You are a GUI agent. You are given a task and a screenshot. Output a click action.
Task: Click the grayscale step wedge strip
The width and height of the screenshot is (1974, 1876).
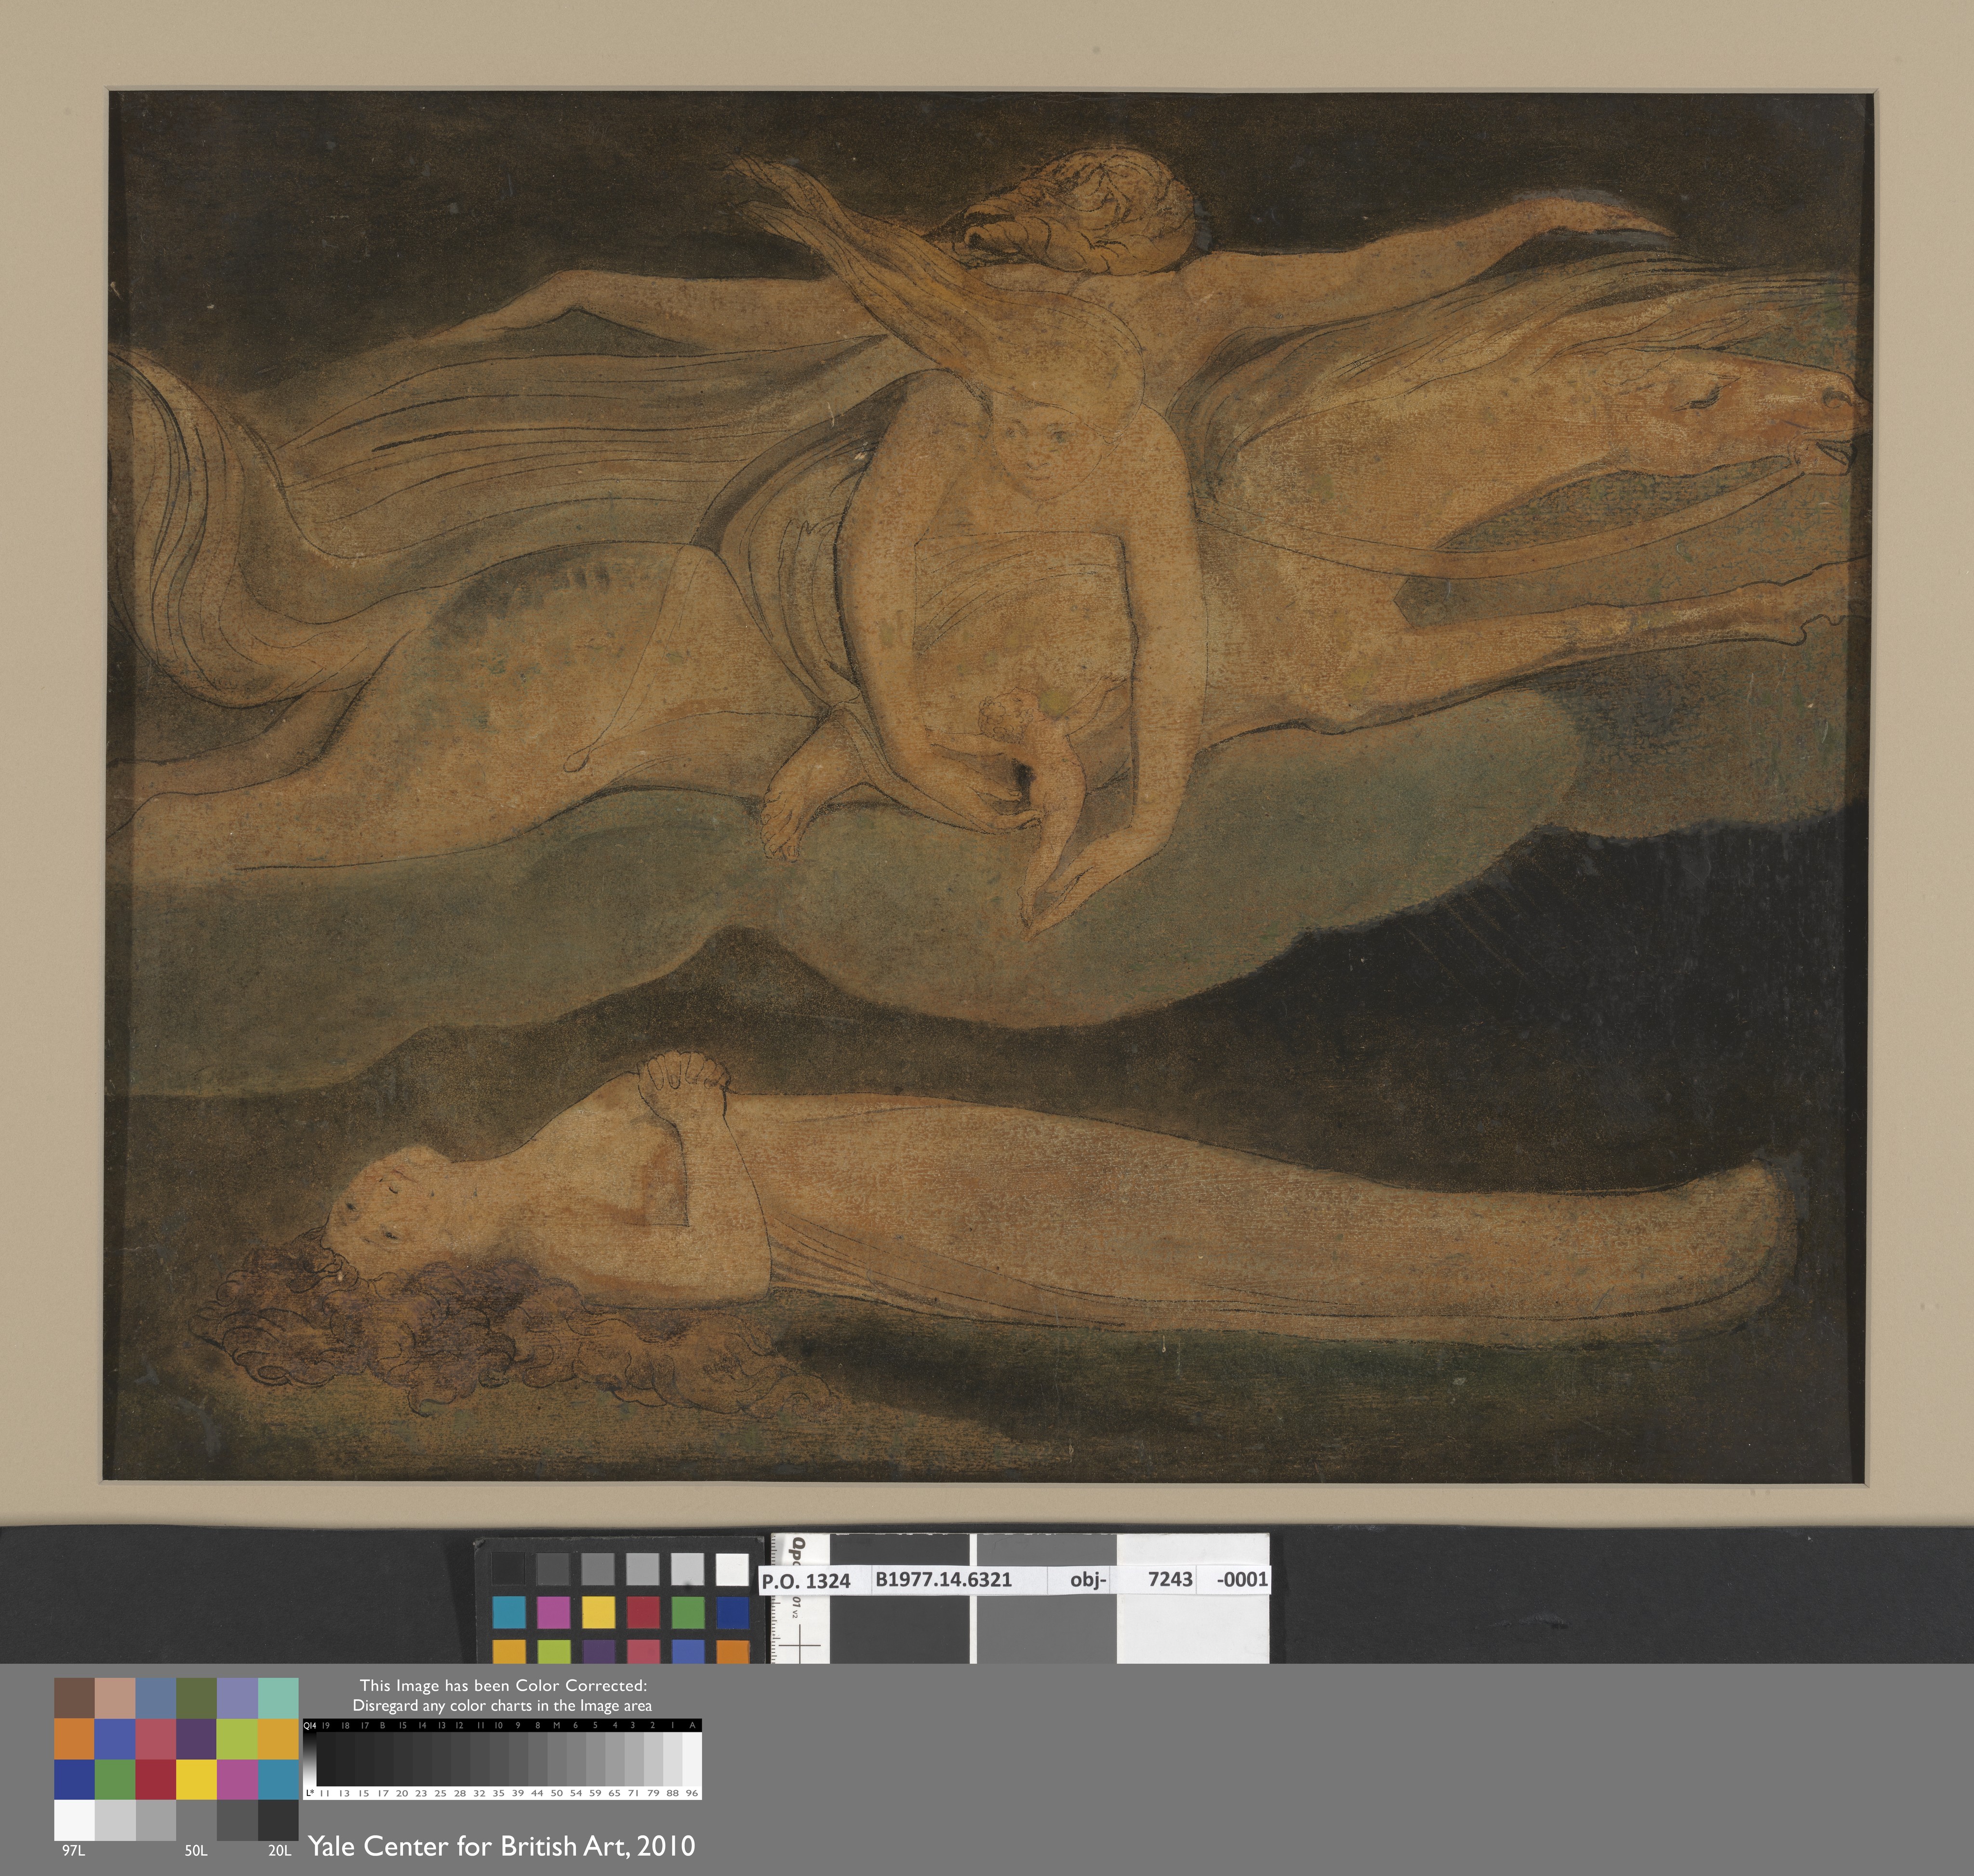tap(502, 1759)
